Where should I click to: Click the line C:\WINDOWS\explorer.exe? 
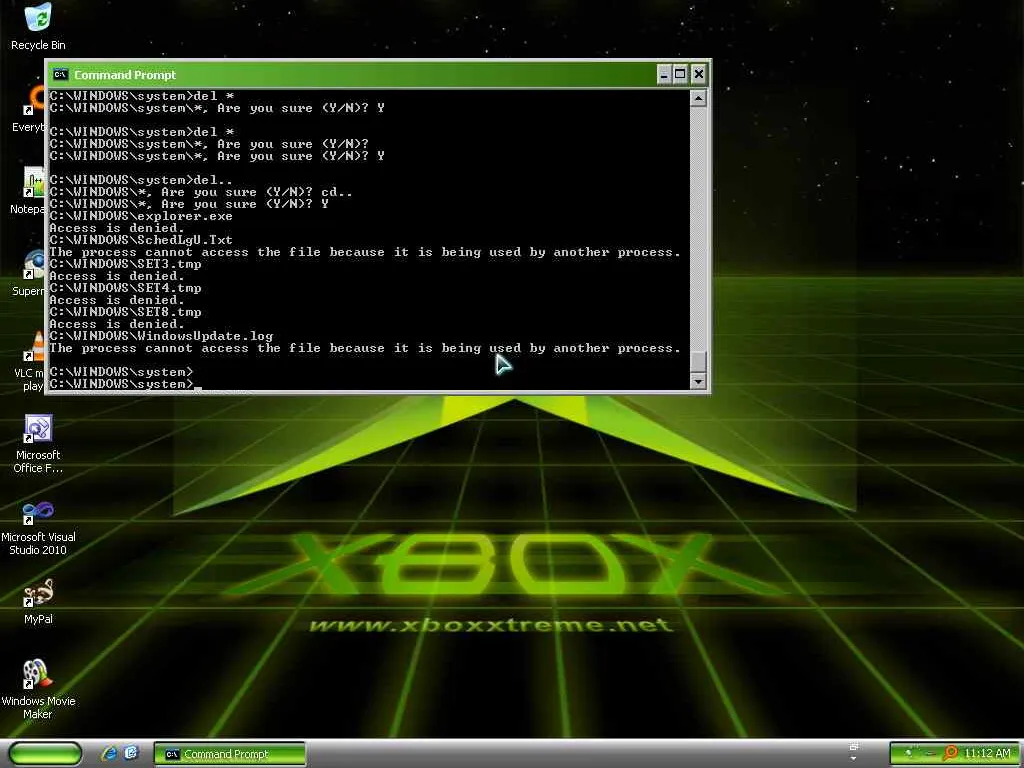coord(140,216)
